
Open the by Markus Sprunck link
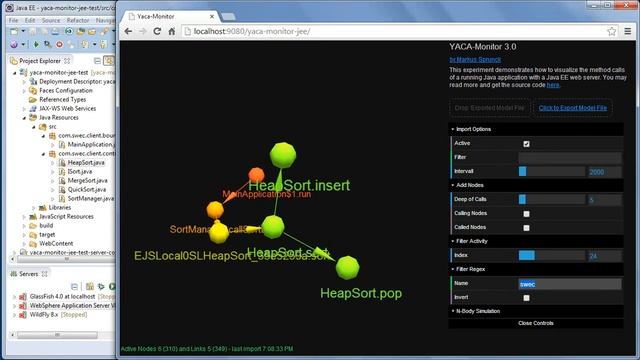pos(475,60)
